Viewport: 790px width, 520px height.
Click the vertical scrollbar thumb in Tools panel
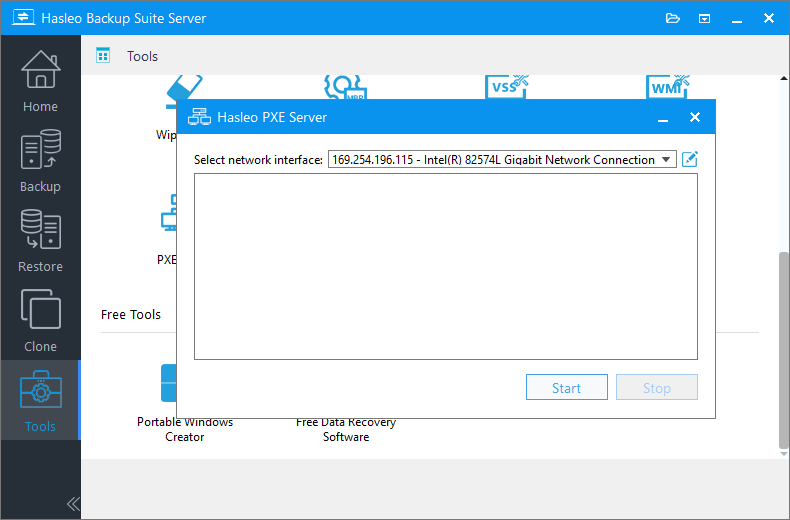(783, 350)
